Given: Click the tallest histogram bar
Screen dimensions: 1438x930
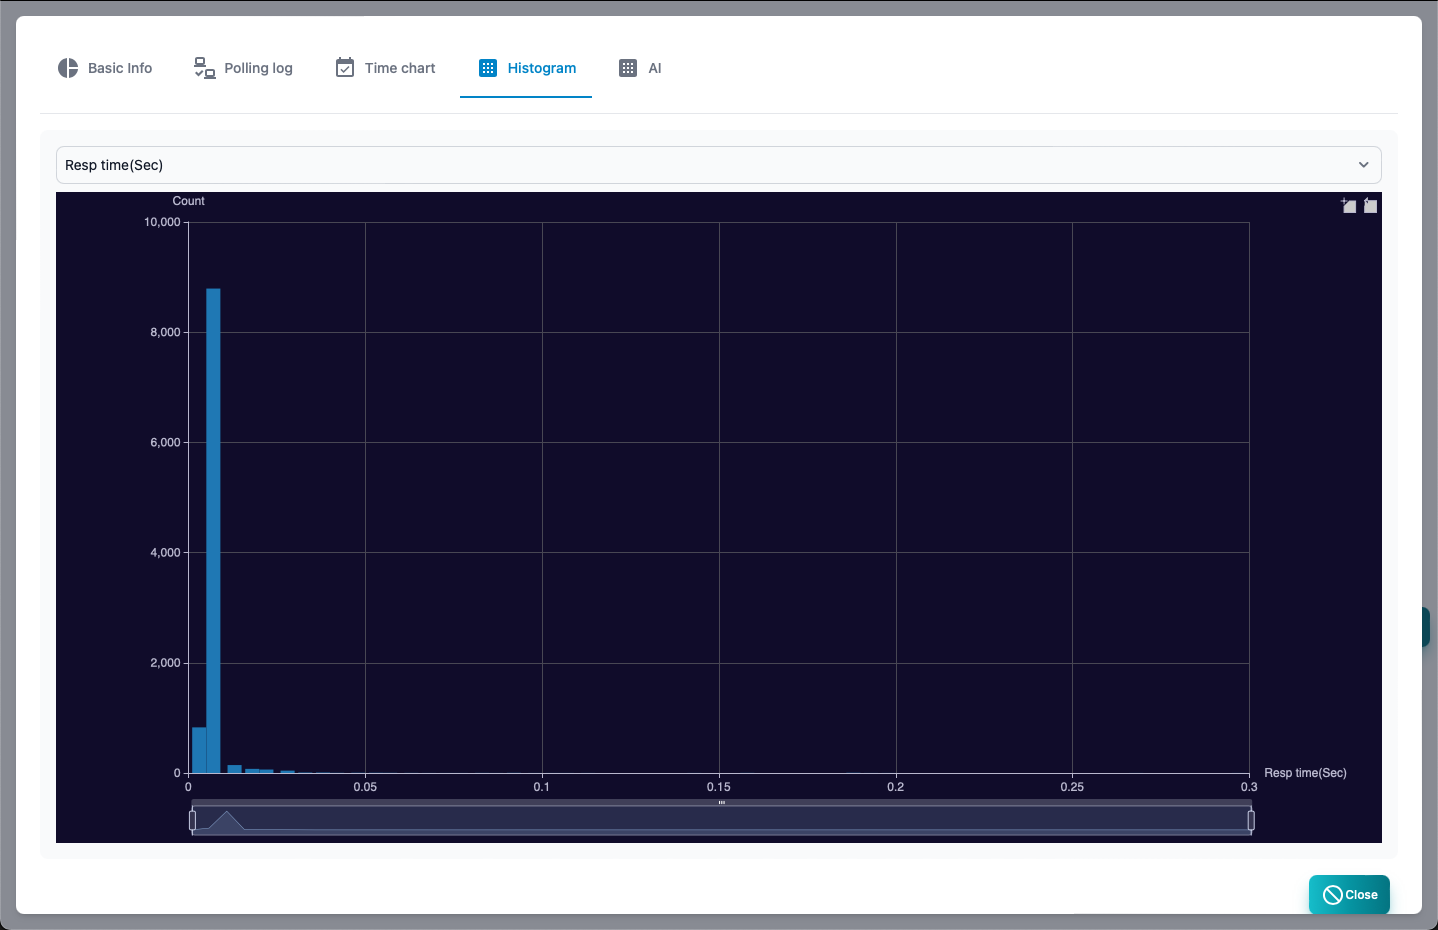Looking at the screenshot, I should 213,531.
